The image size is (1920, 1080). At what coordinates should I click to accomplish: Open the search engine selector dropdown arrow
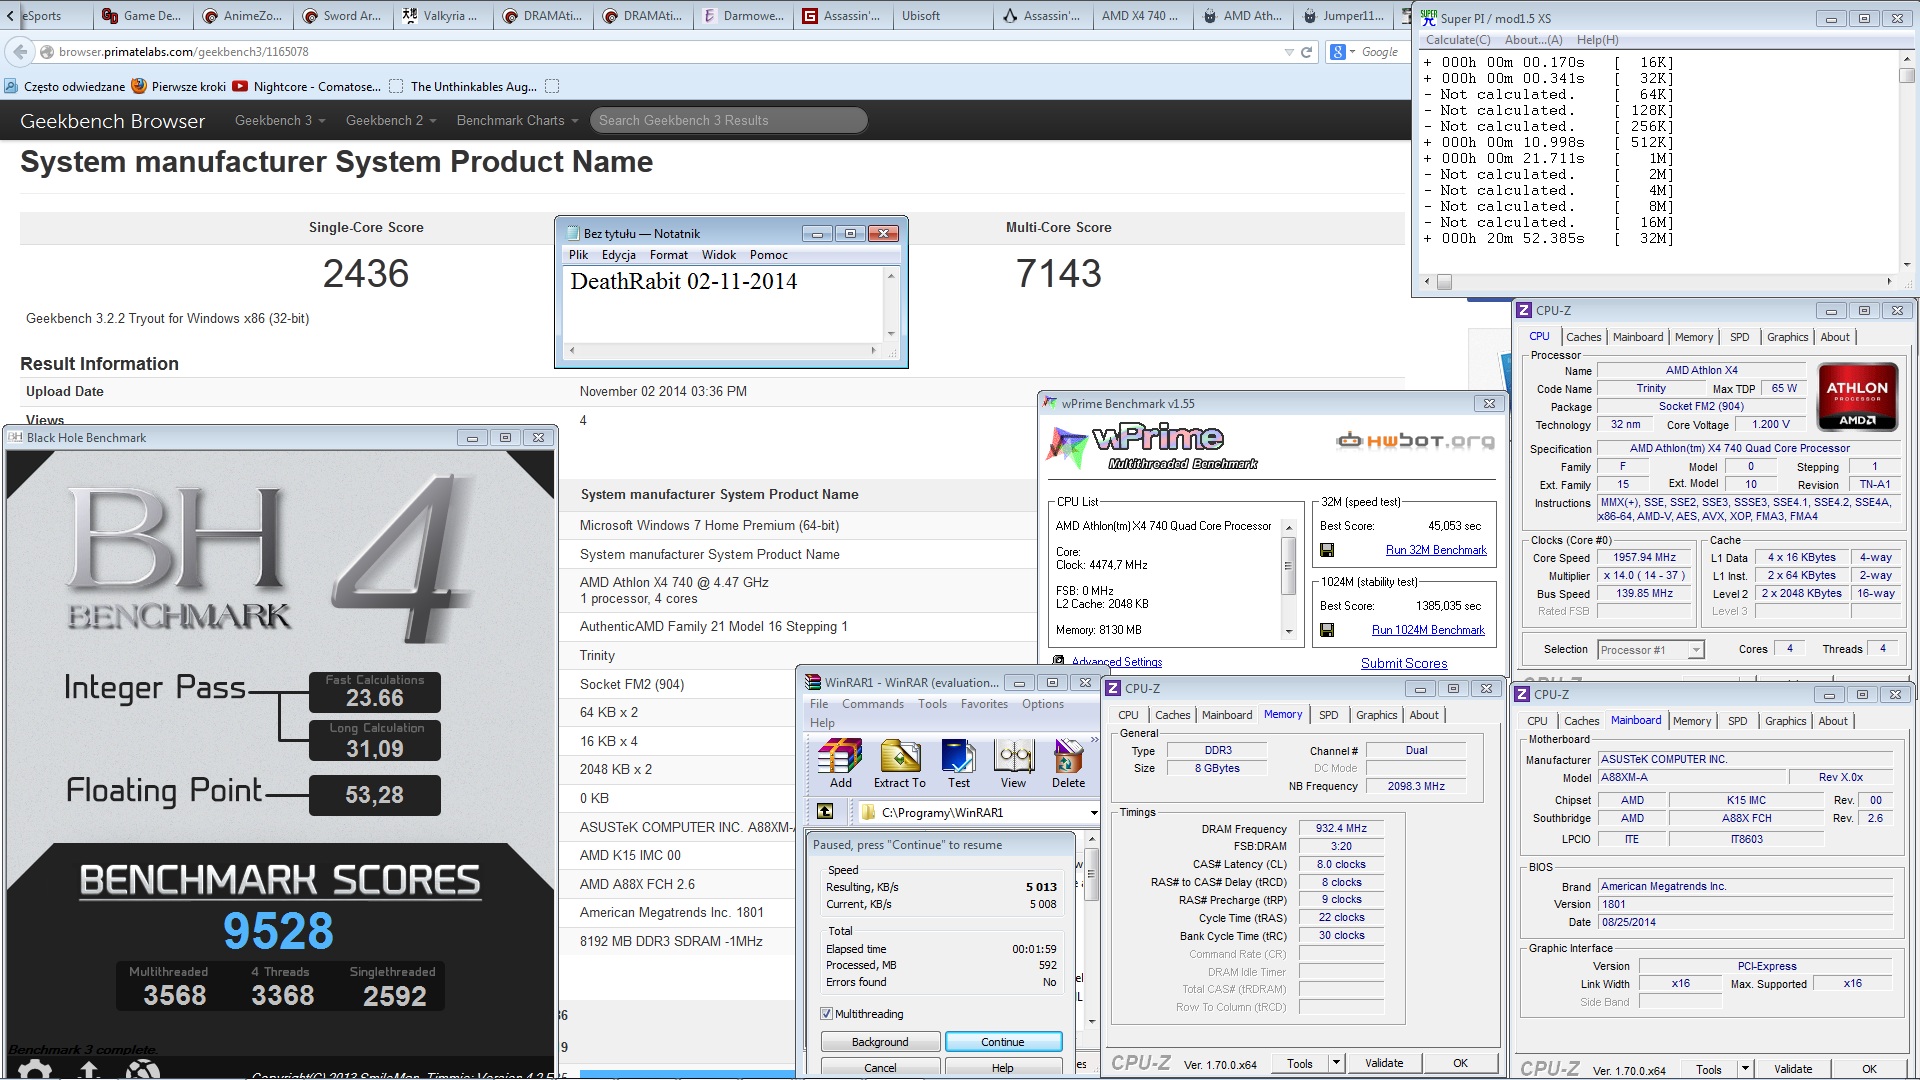[x=1353, y=52]
